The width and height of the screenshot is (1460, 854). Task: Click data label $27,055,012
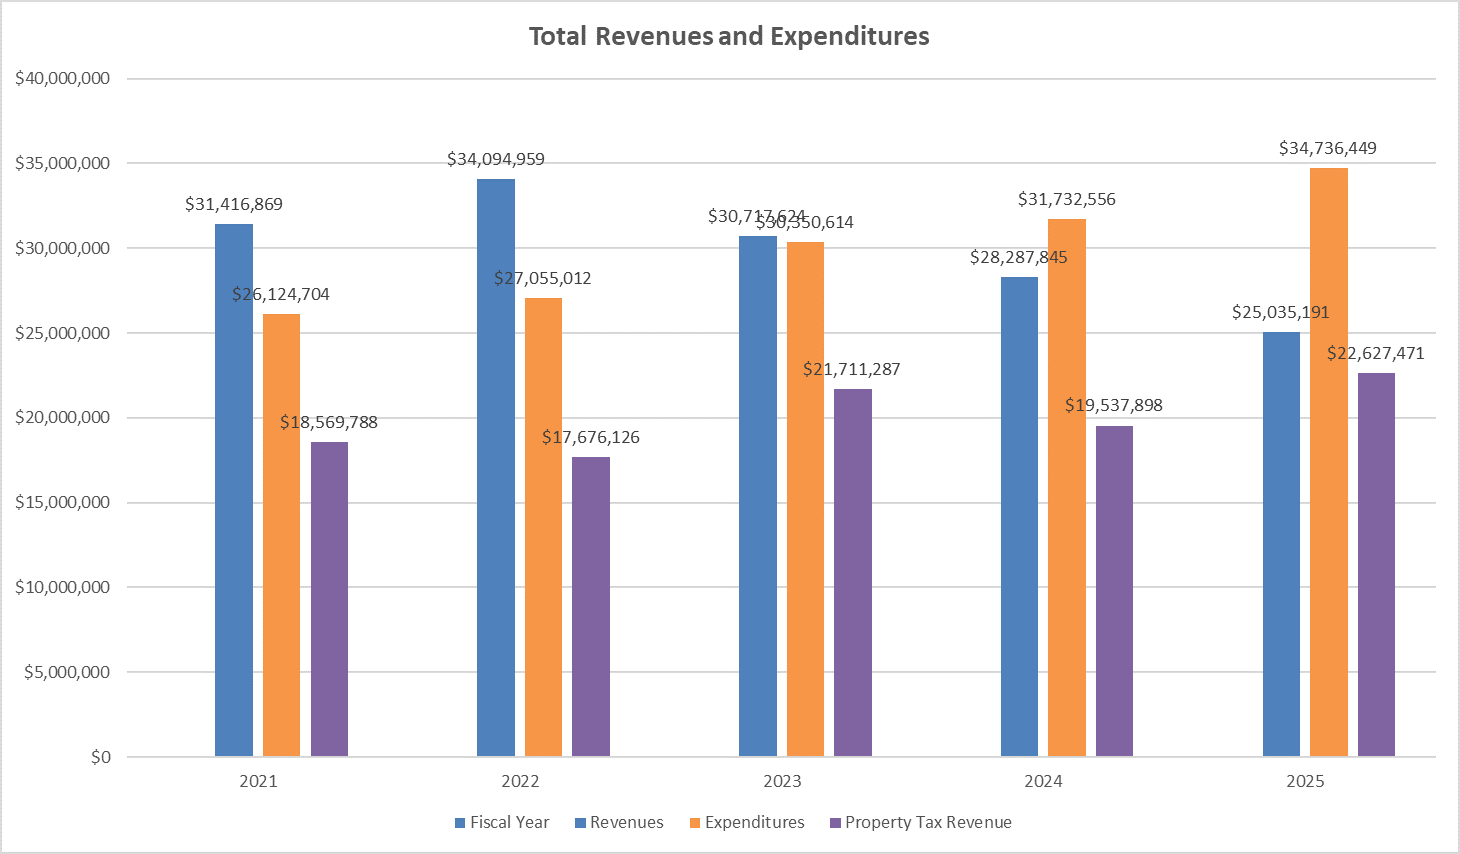543,278
